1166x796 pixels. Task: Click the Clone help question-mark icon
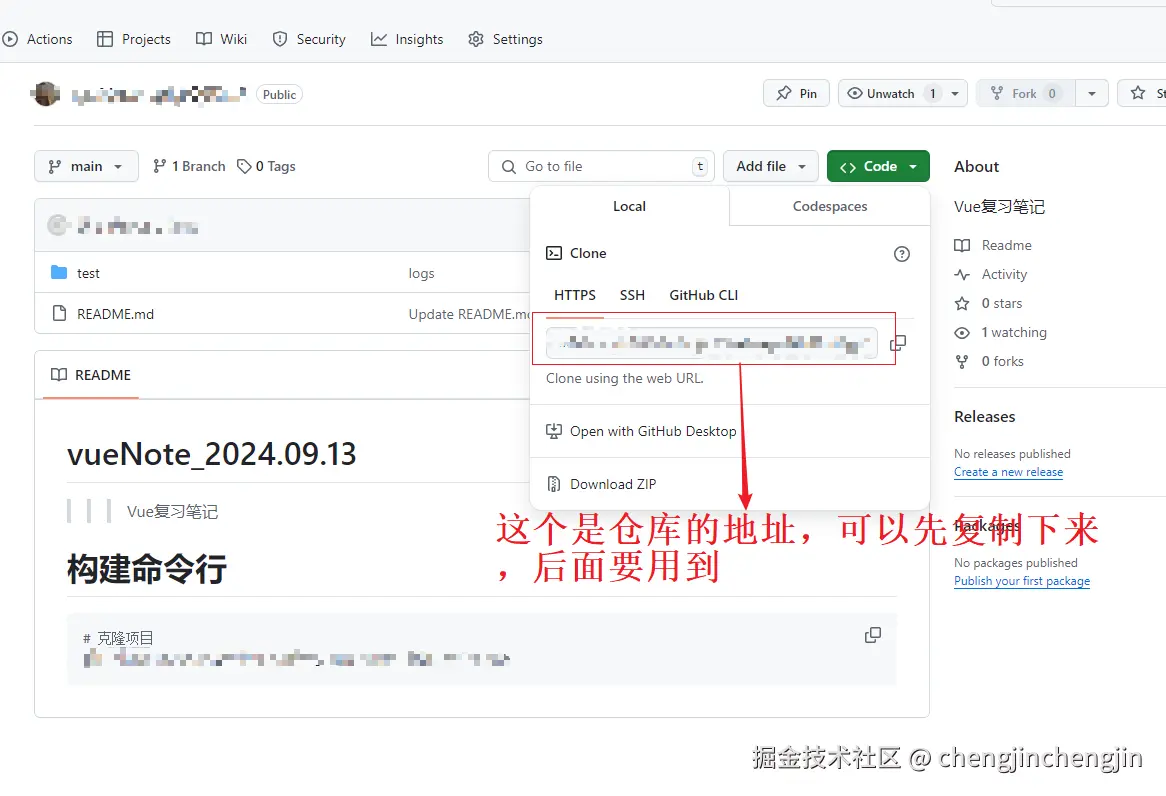pos(901,254)
